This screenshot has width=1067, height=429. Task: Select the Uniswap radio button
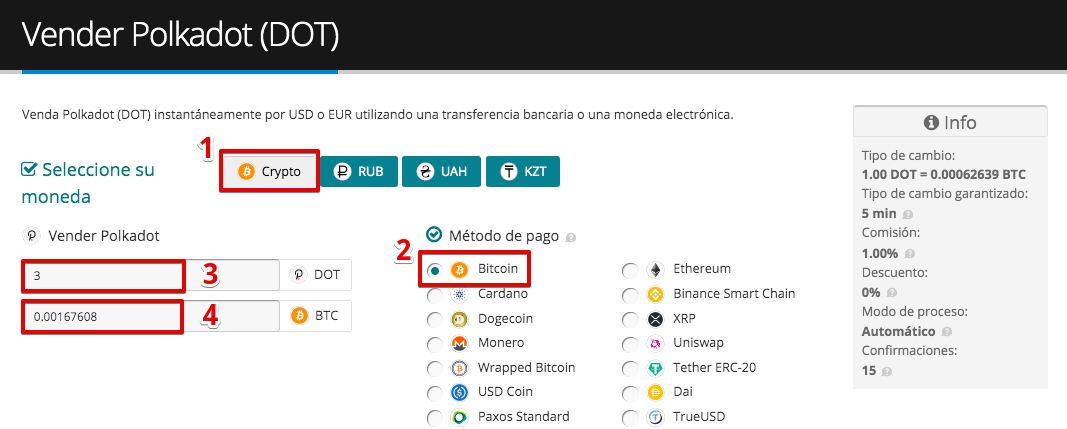tap(630, 345)
